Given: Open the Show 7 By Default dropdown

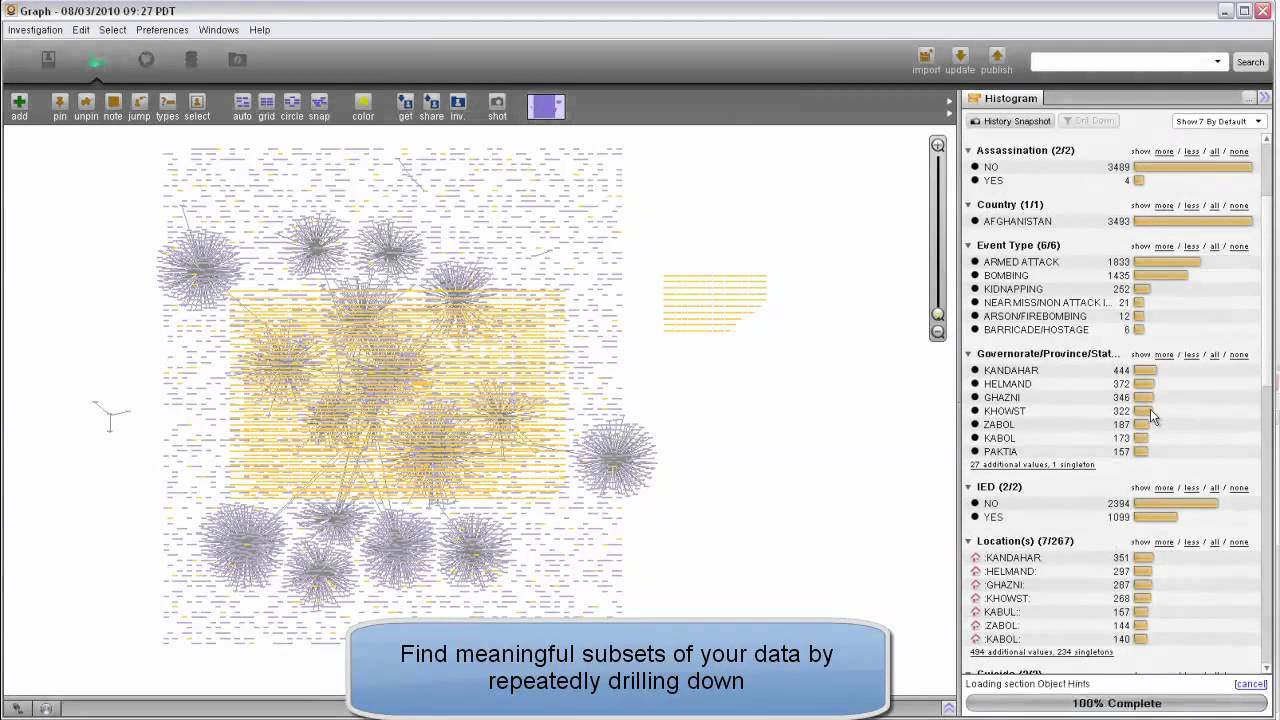Looking at the screenshot, I should click(1219, 122).
